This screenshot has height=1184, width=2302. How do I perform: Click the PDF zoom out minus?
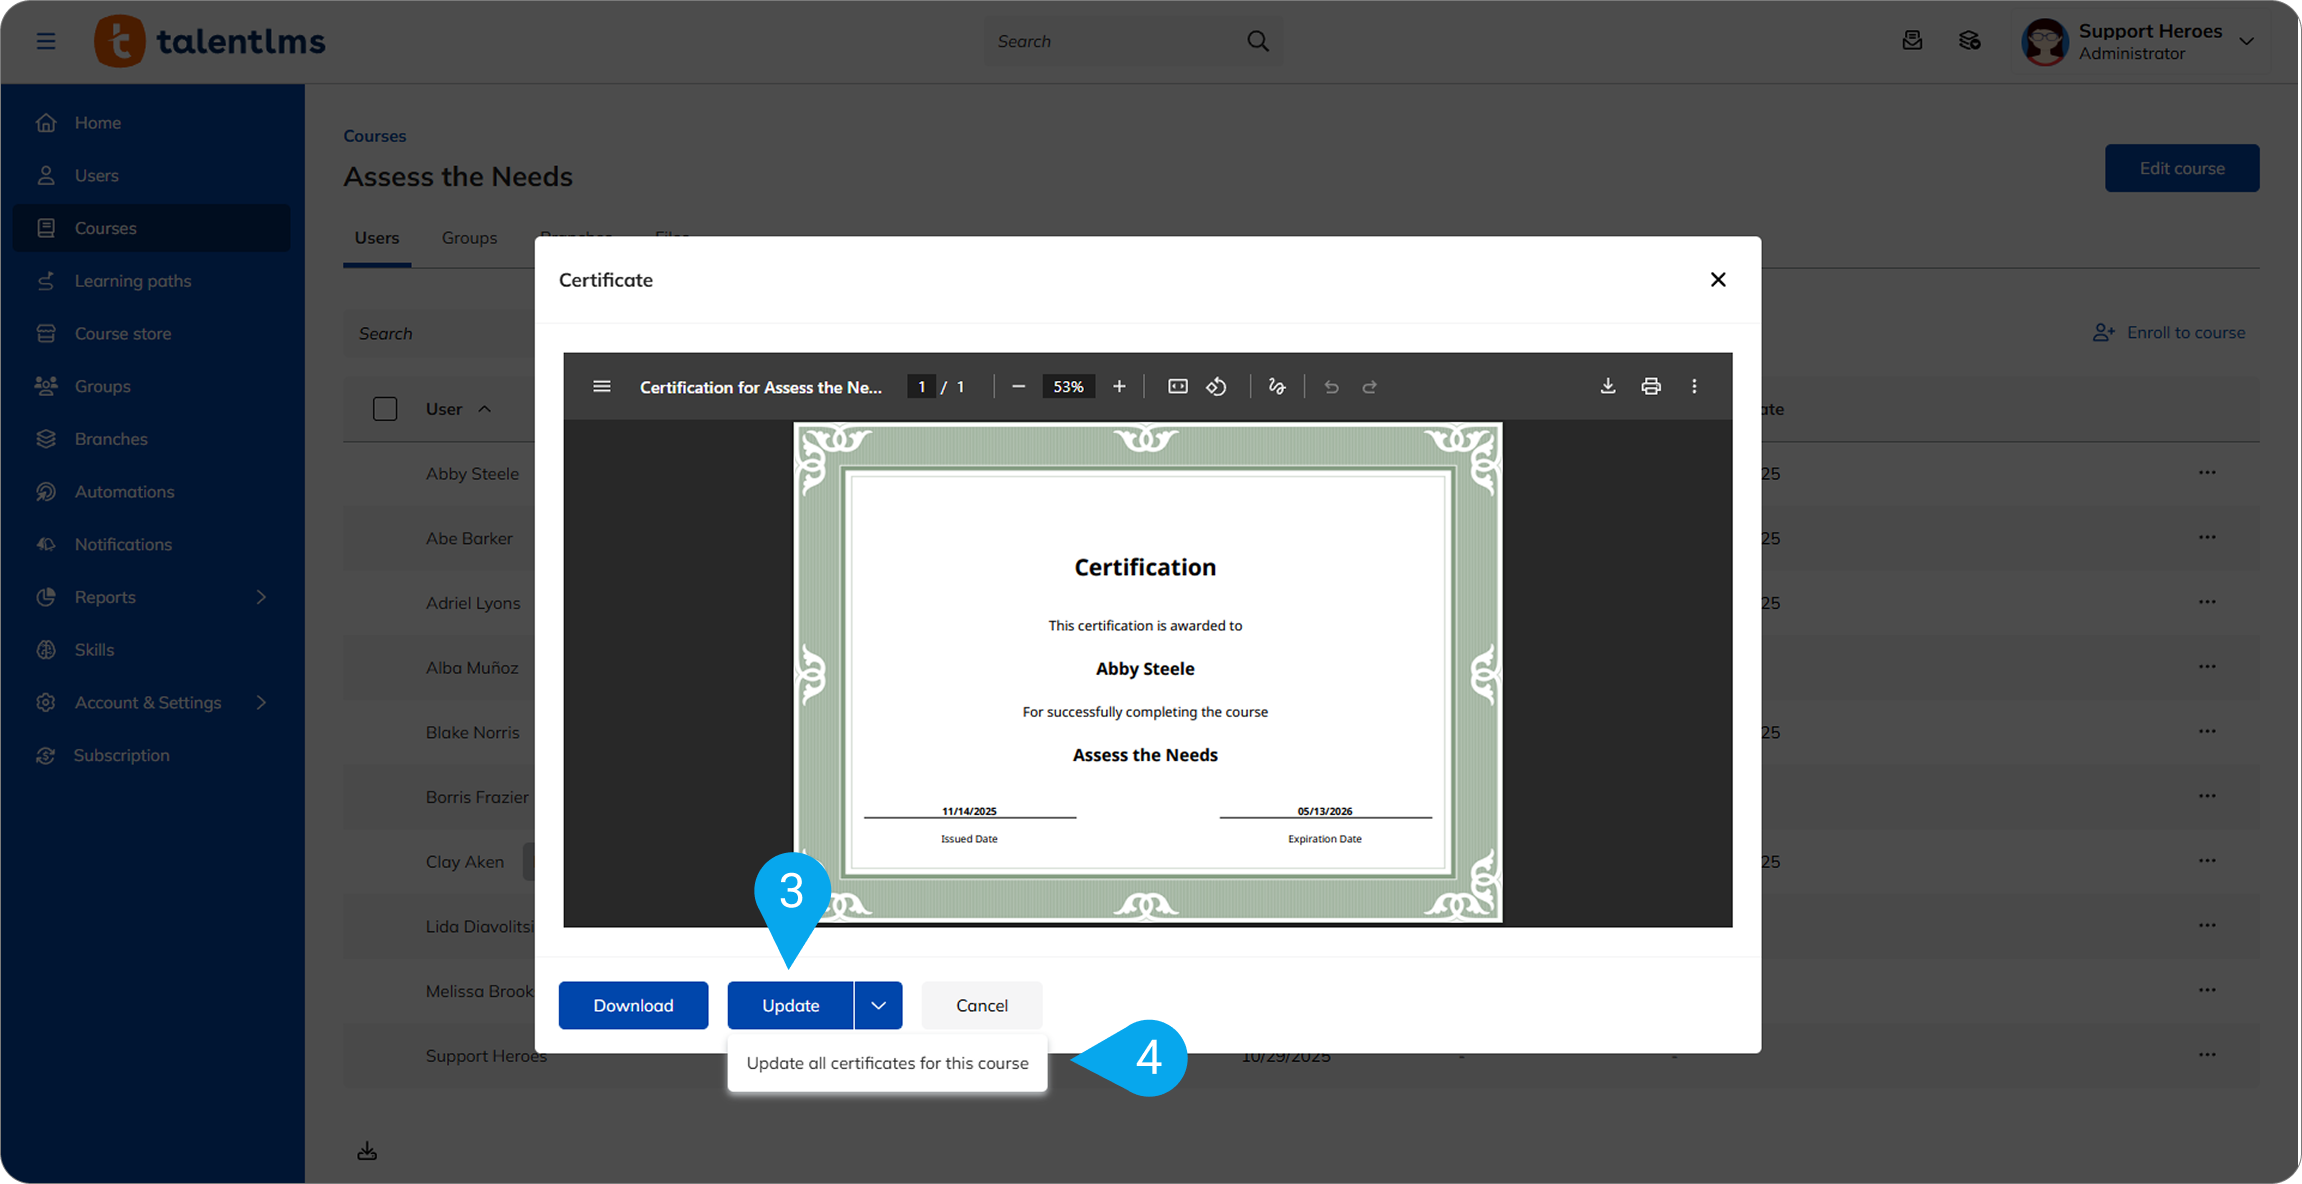pos(1018,386)
